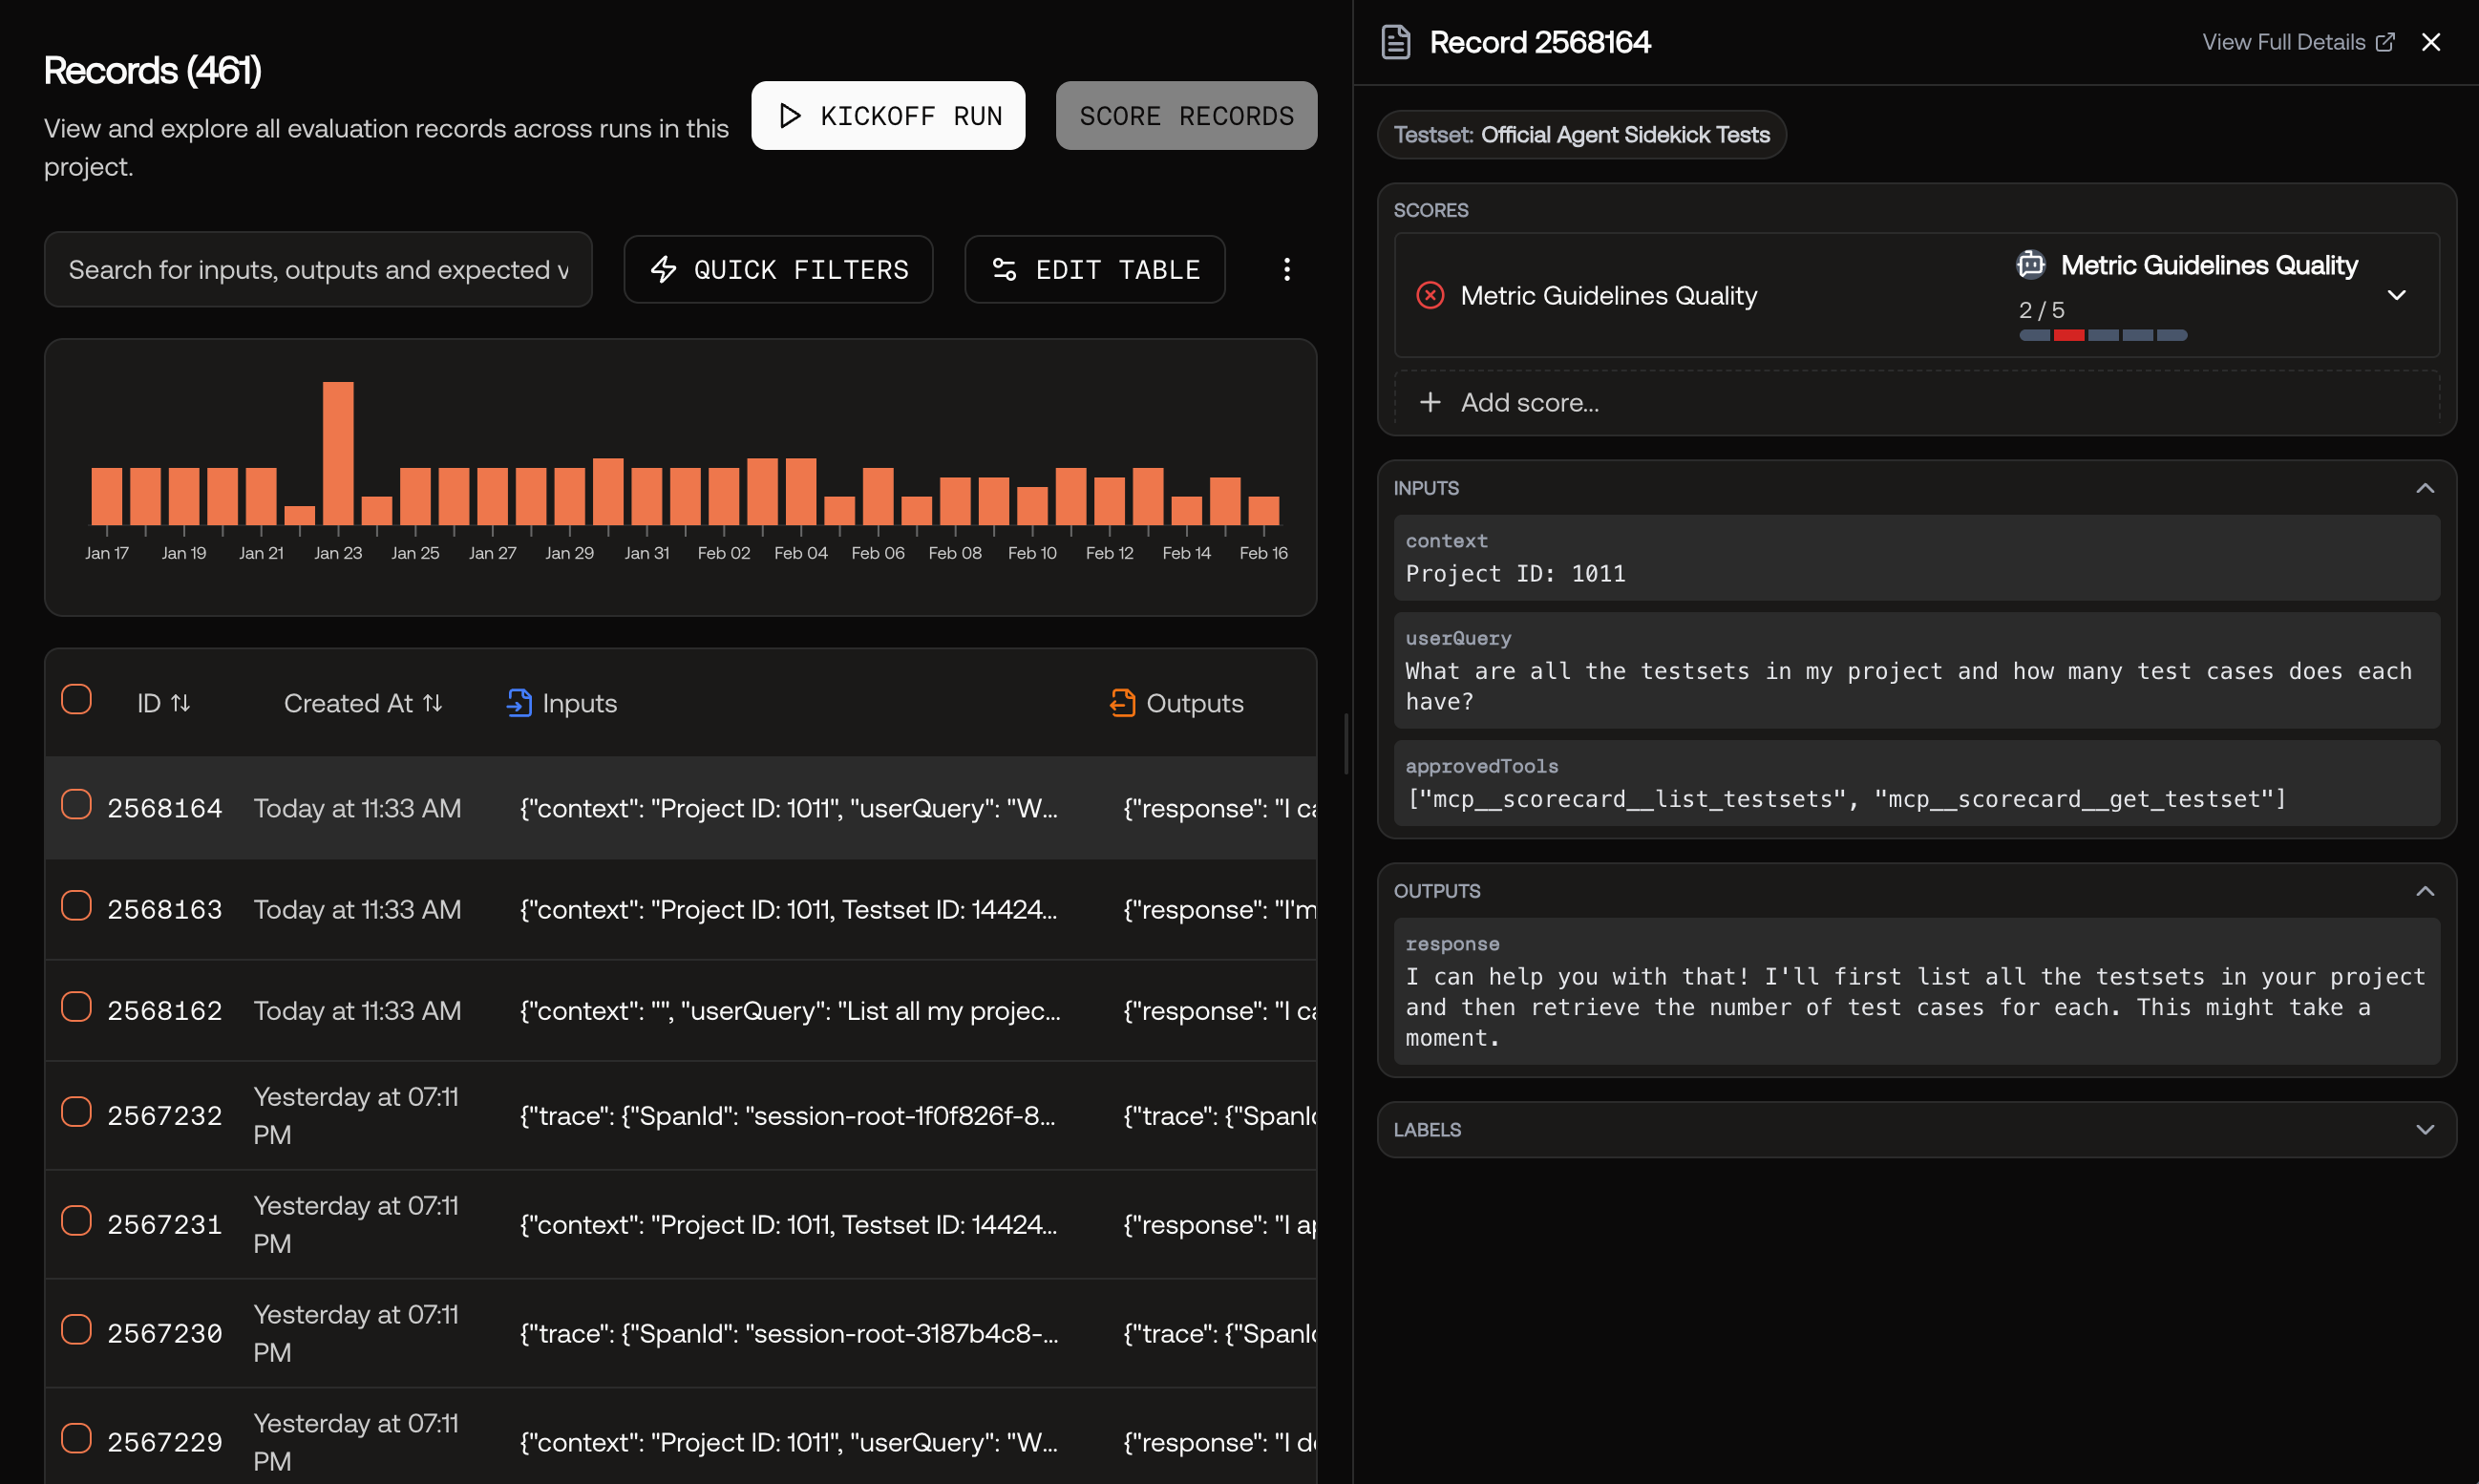Open record ID 2568163
The width and height of the screenshot is (2479, 1484).
165,909
